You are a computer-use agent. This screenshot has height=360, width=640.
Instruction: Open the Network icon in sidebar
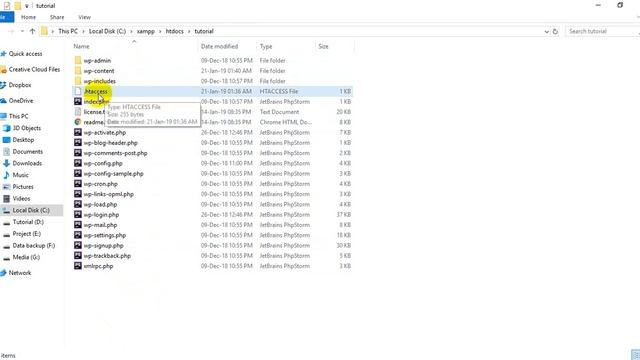tap(3, 273)
